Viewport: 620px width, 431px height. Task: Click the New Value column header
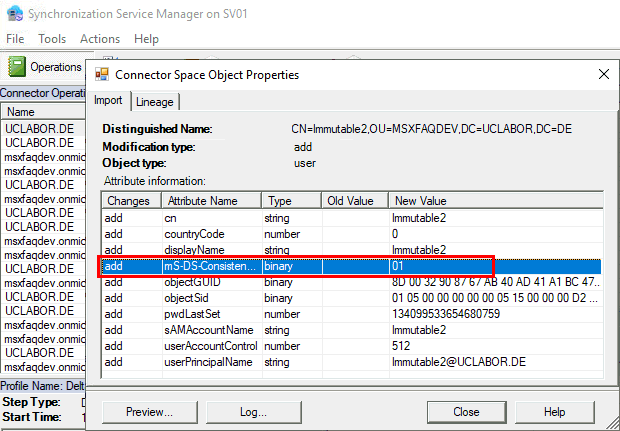495,201
